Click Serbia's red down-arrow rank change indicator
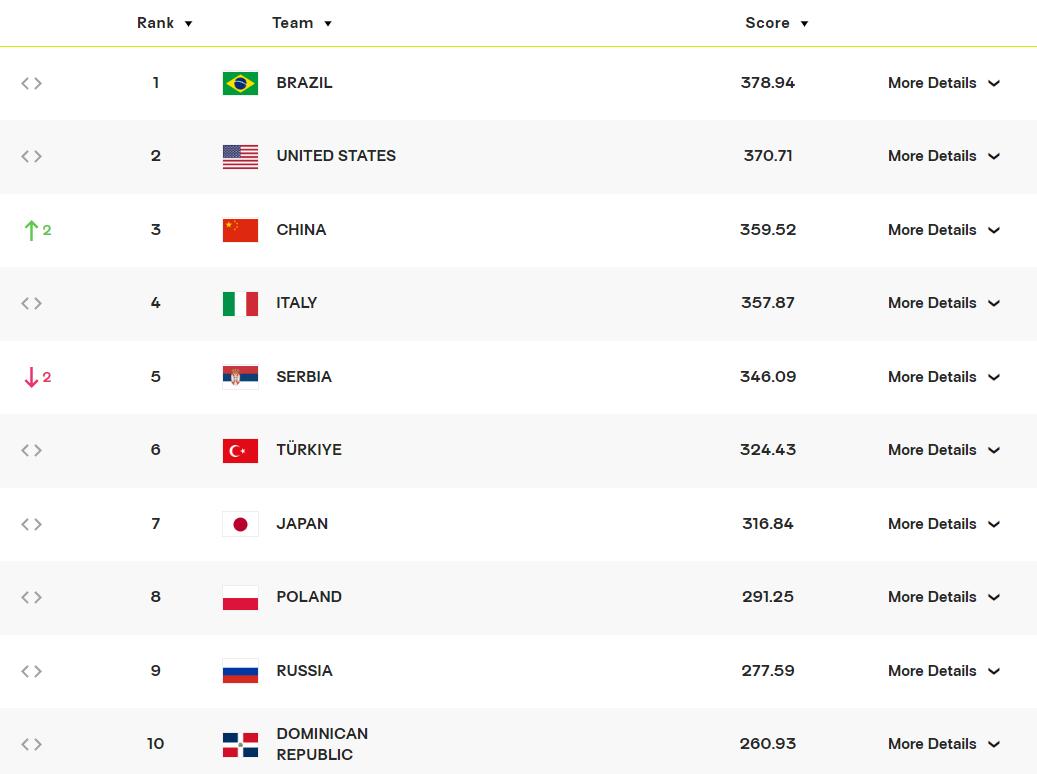The width and height of the screenshot is (1037, 774). point(36,377)
